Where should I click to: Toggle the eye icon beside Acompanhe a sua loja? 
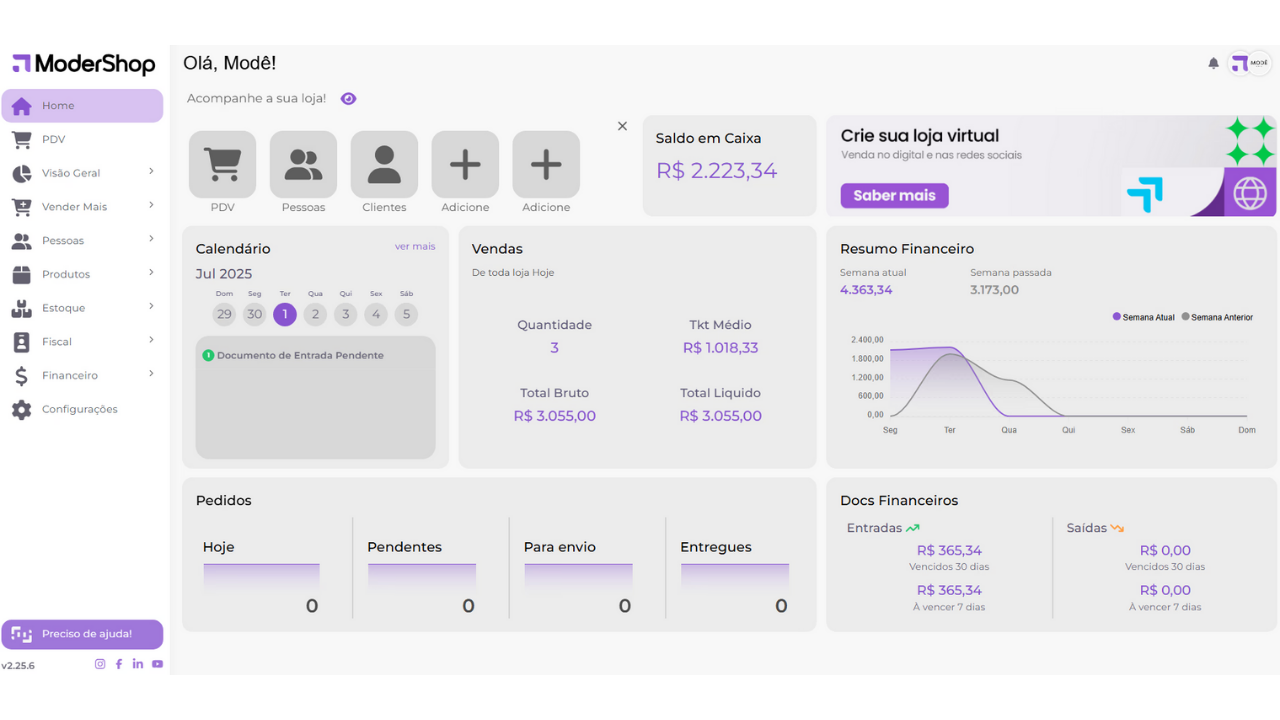click(x=348, y=99)
